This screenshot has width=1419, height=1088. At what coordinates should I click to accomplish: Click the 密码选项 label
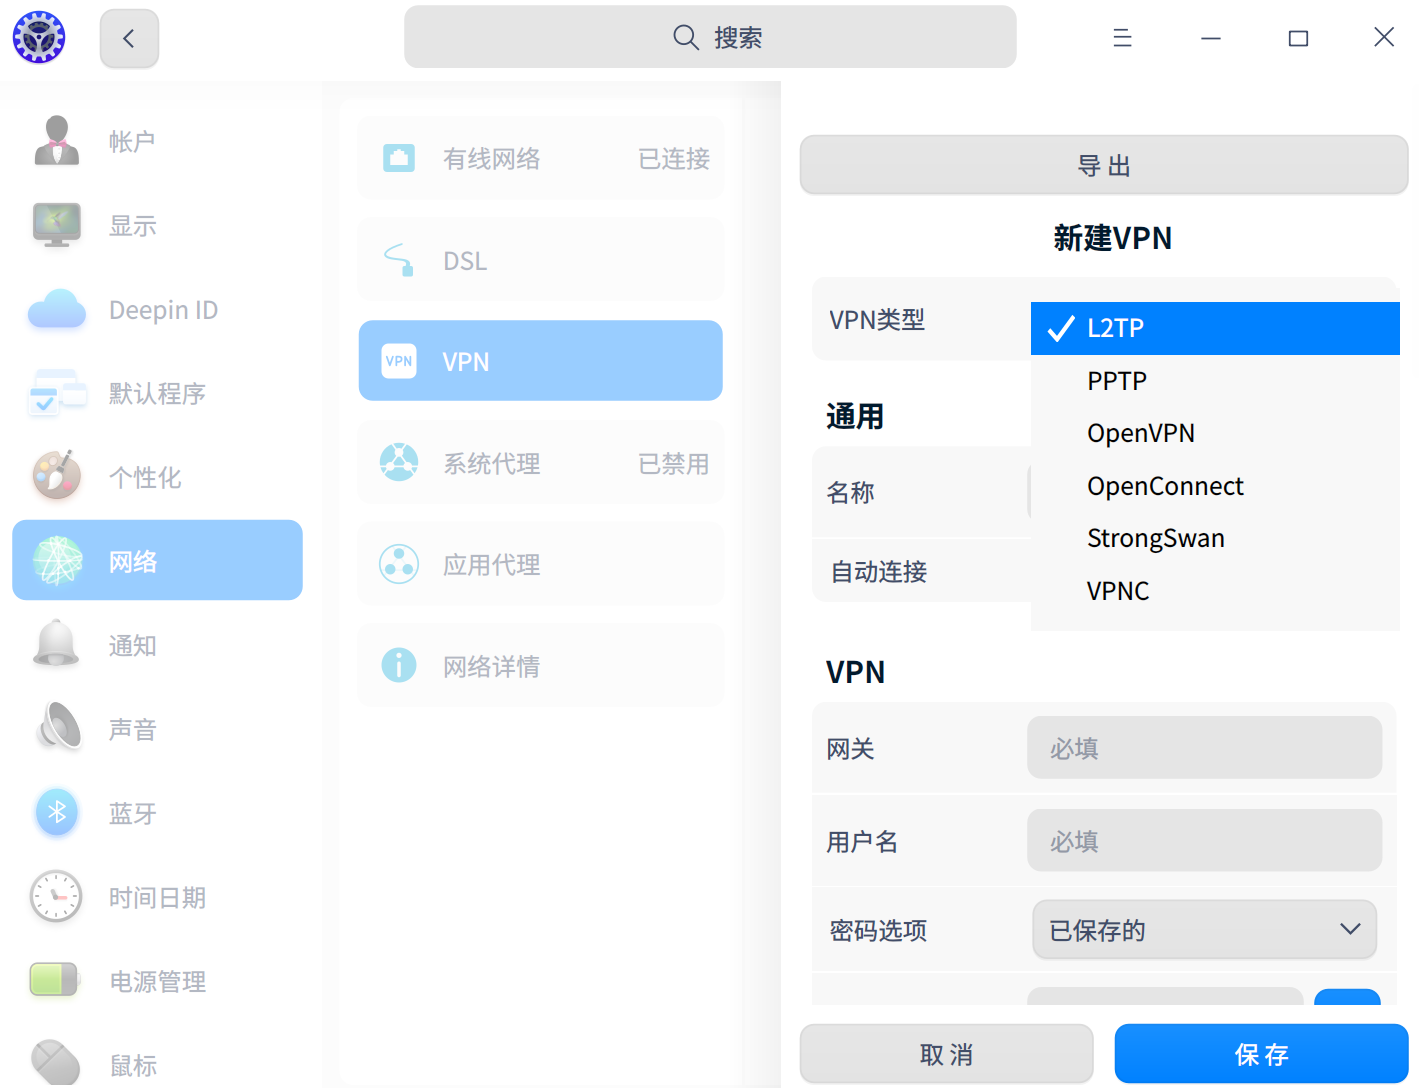click(x=879, y=931)
